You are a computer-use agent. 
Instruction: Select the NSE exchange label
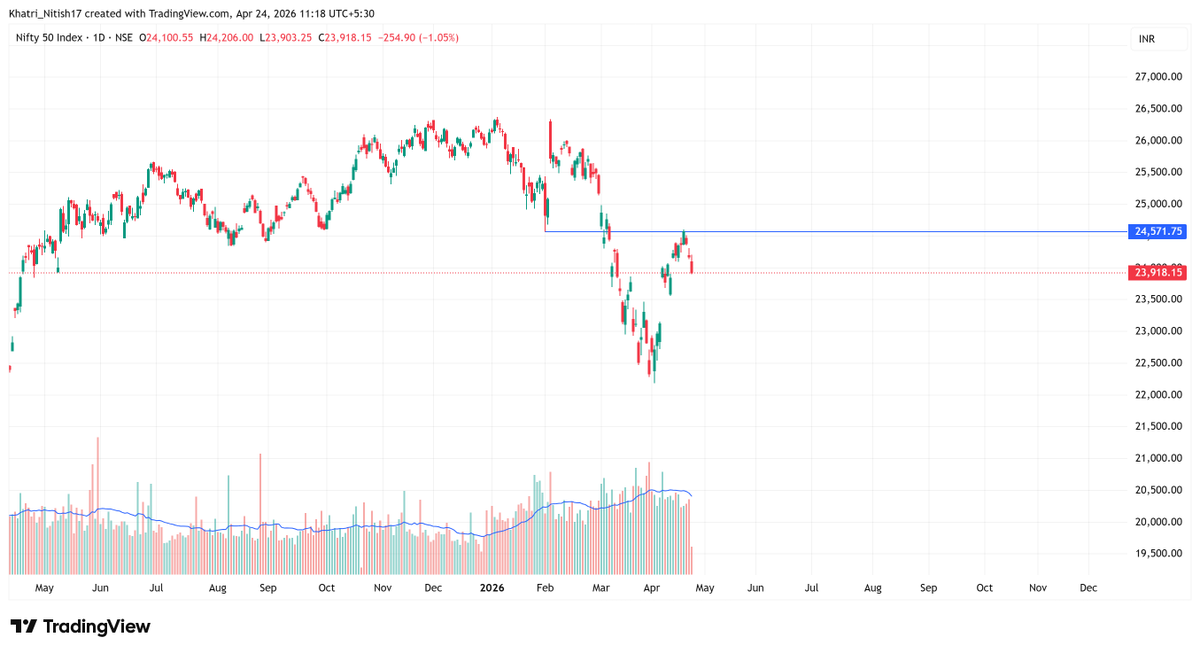coord(122,36)
